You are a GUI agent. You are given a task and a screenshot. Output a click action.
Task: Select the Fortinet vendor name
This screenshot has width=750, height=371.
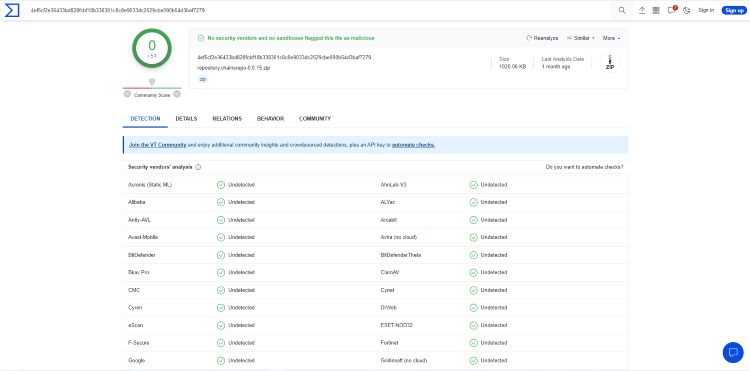(389, 343)
